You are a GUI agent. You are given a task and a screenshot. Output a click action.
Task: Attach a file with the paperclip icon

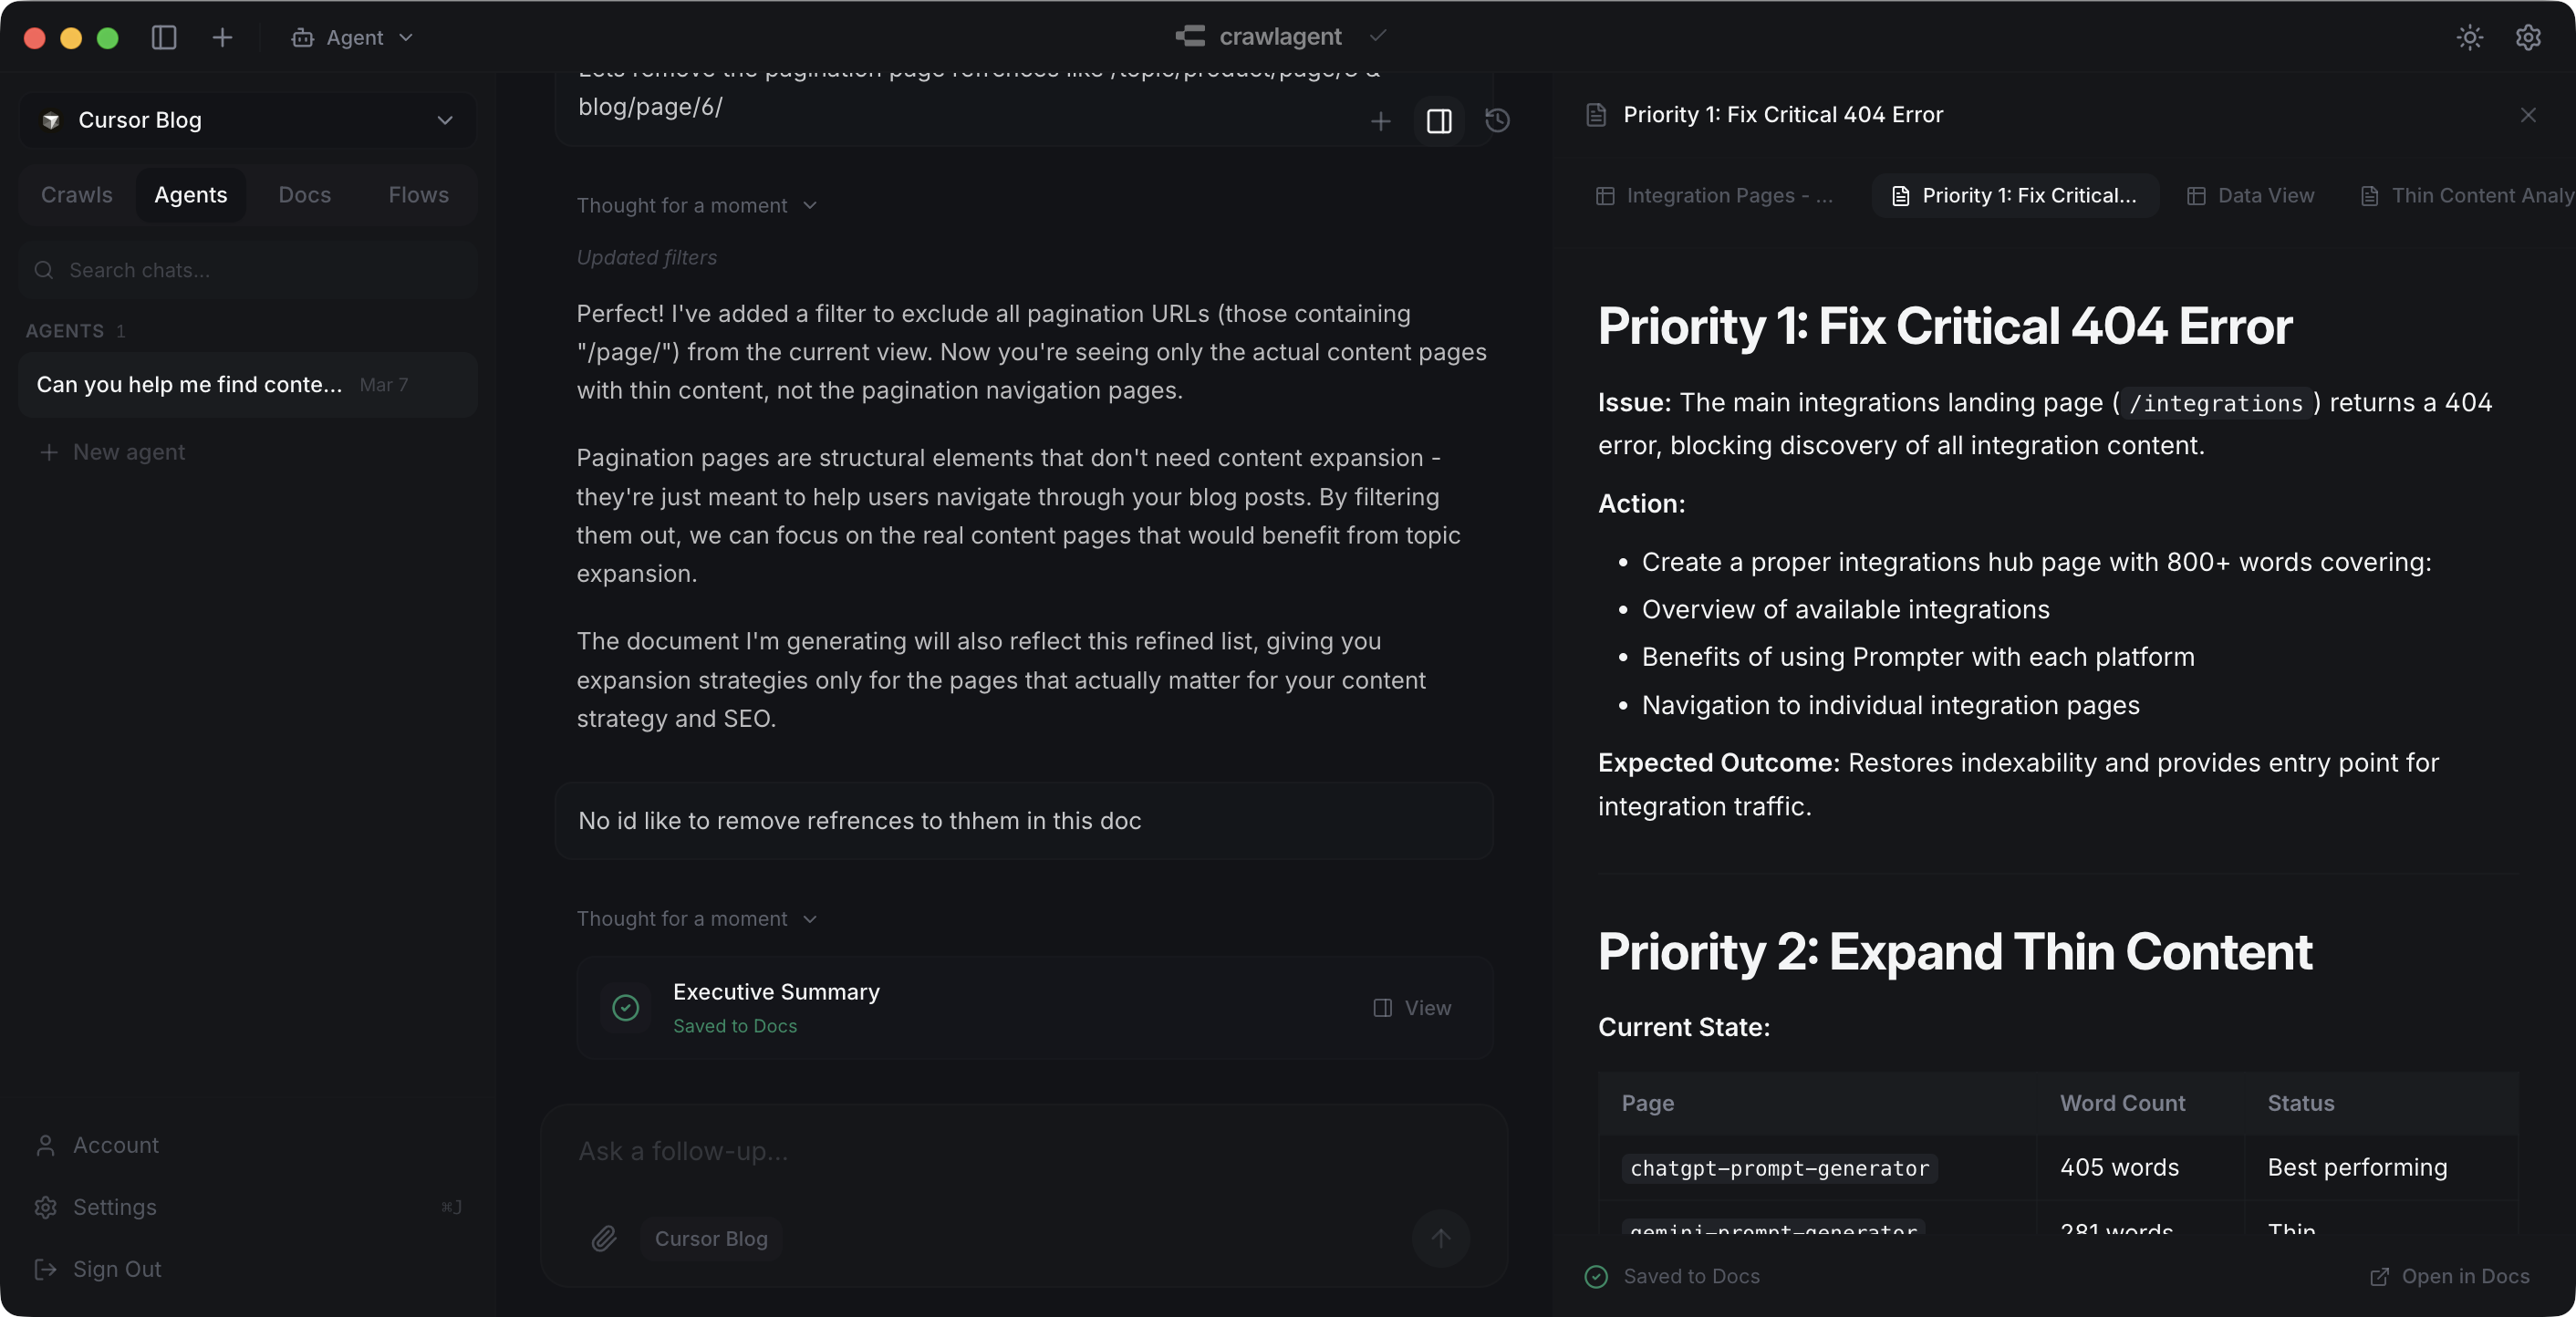(x=603, y=1238)
